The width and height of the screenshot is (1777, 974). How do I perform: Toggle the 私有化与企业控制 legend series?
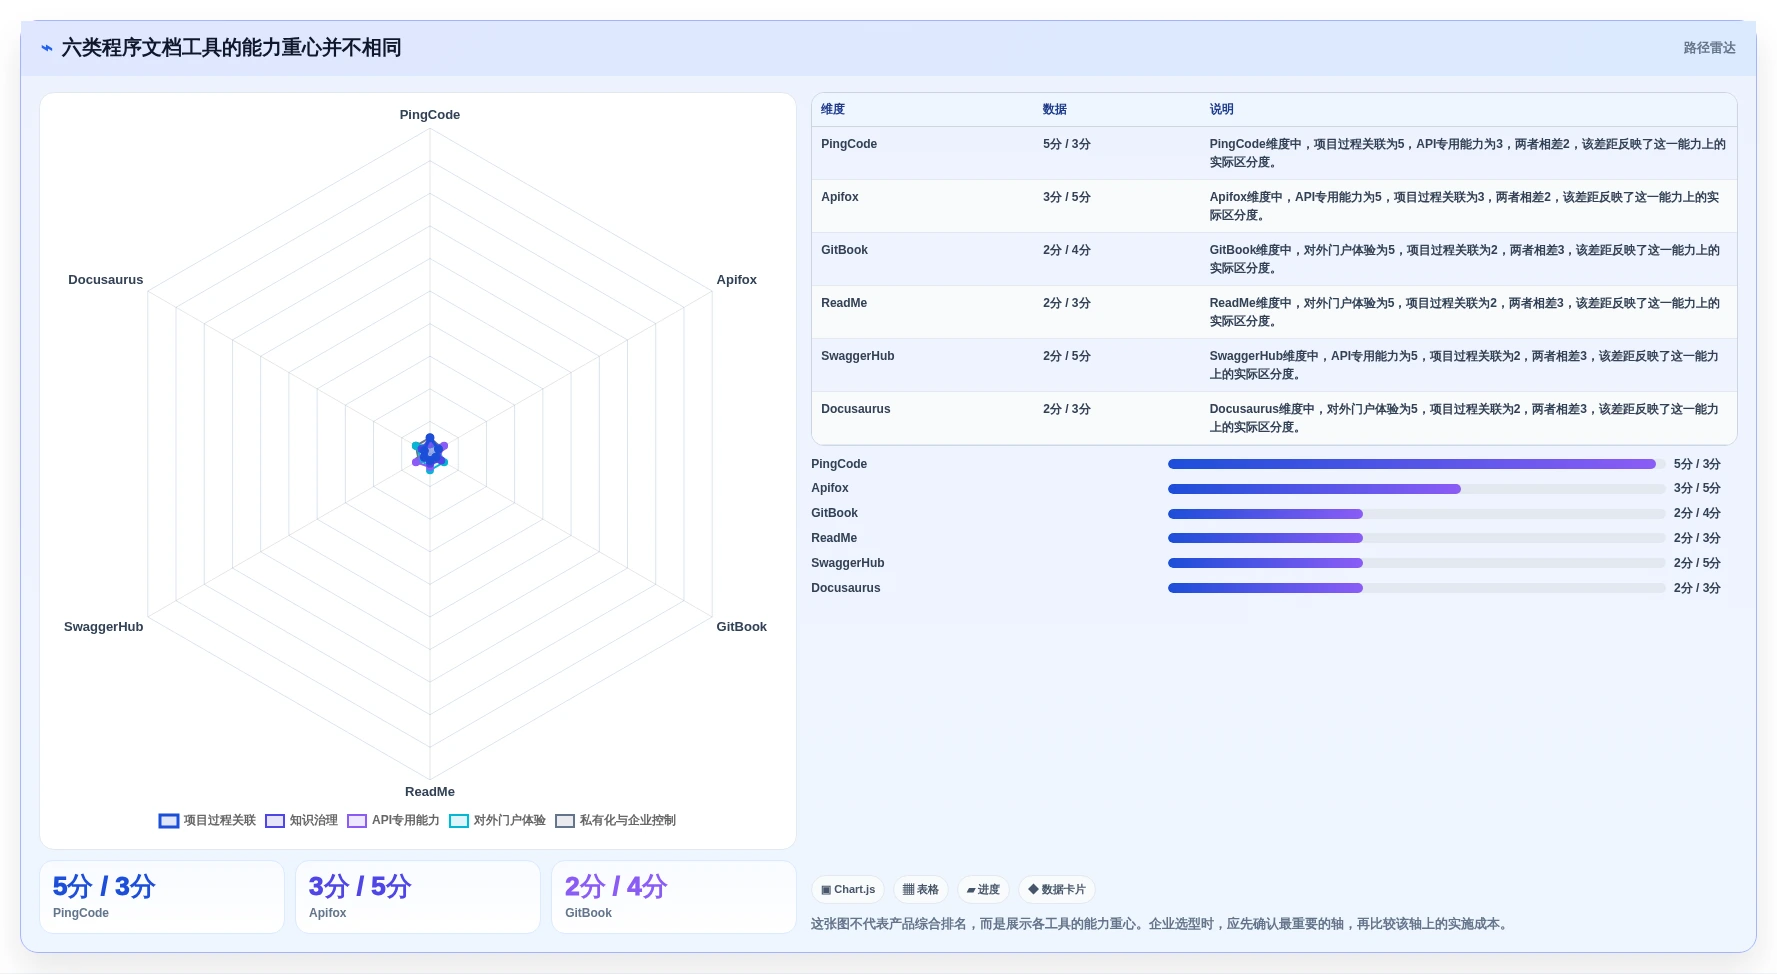pyautogui.click(x=615, y=820)
